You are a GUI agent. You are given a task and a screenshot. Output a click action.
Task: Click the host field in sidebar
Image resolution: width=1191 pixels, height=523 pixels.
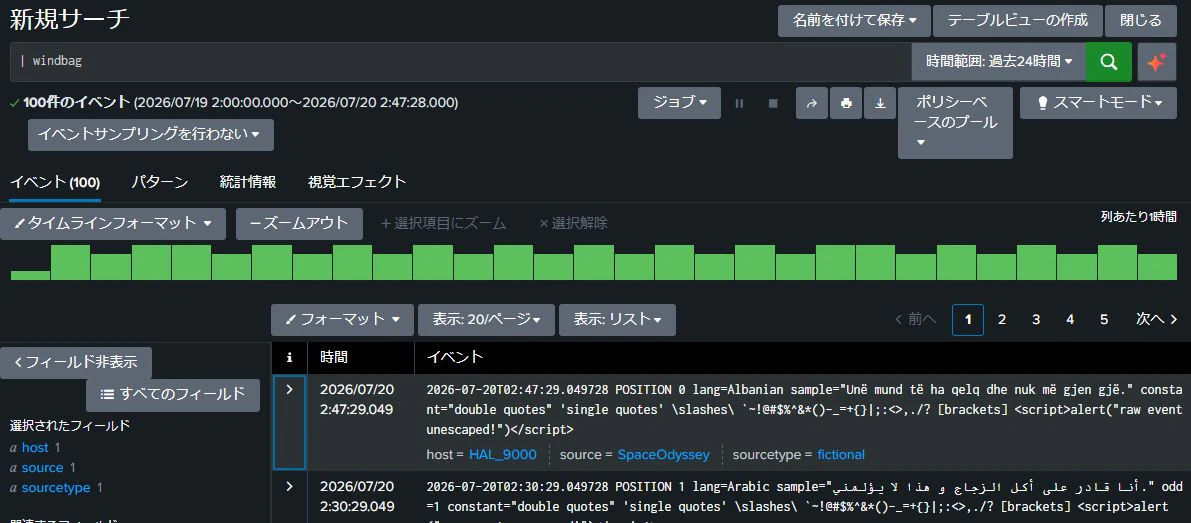click(36, 447)
